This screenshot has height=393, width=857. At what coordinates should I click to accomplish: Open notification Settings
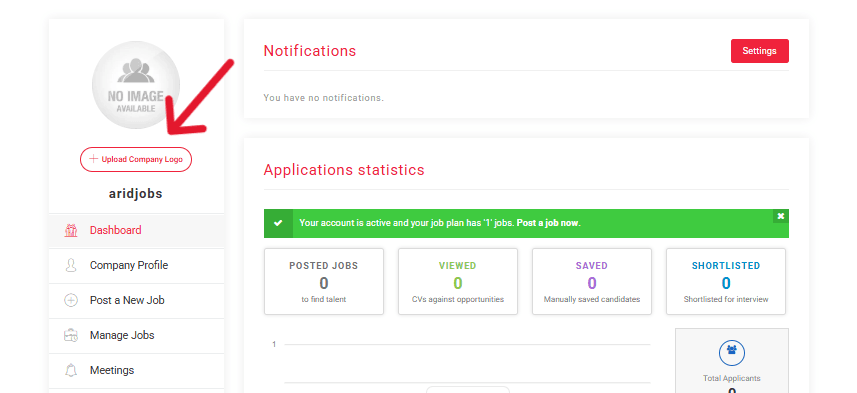760,51
